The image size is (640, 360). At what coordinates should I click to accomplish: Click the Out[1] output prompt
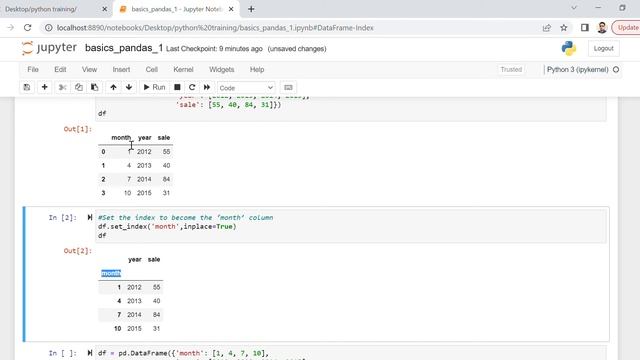(78, 129)
